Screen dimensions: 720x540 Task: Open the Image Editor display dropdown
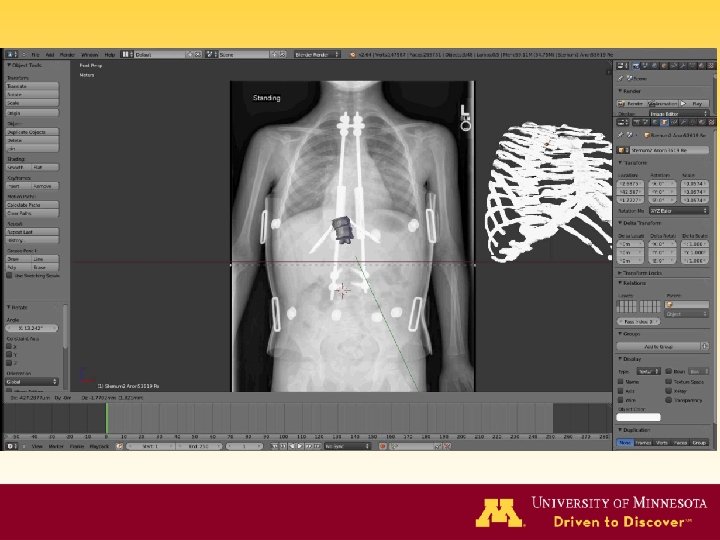click(679, 113)
